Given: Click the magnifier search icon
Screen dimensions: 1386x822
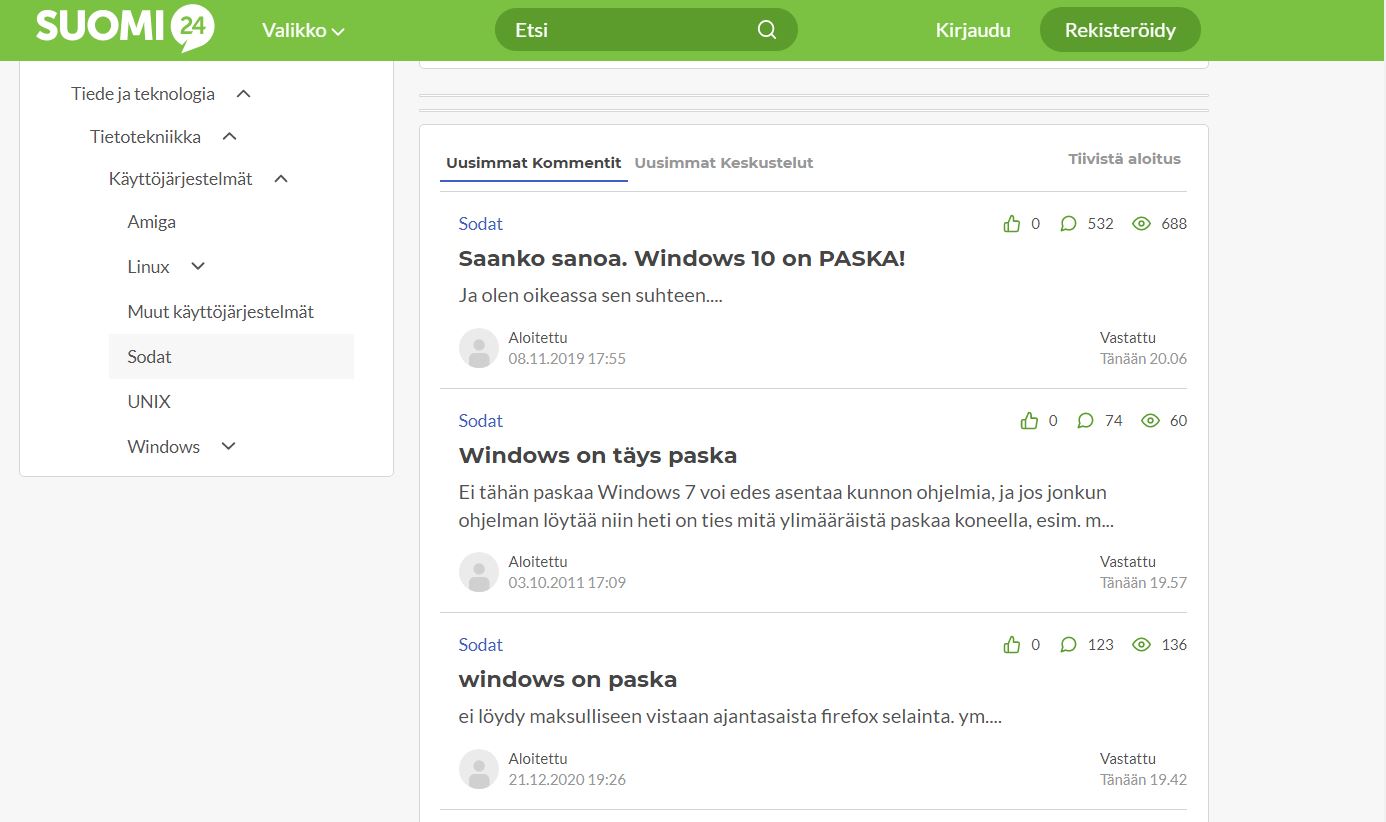Looking at the screenshot, I should click(x=767, y=30).
